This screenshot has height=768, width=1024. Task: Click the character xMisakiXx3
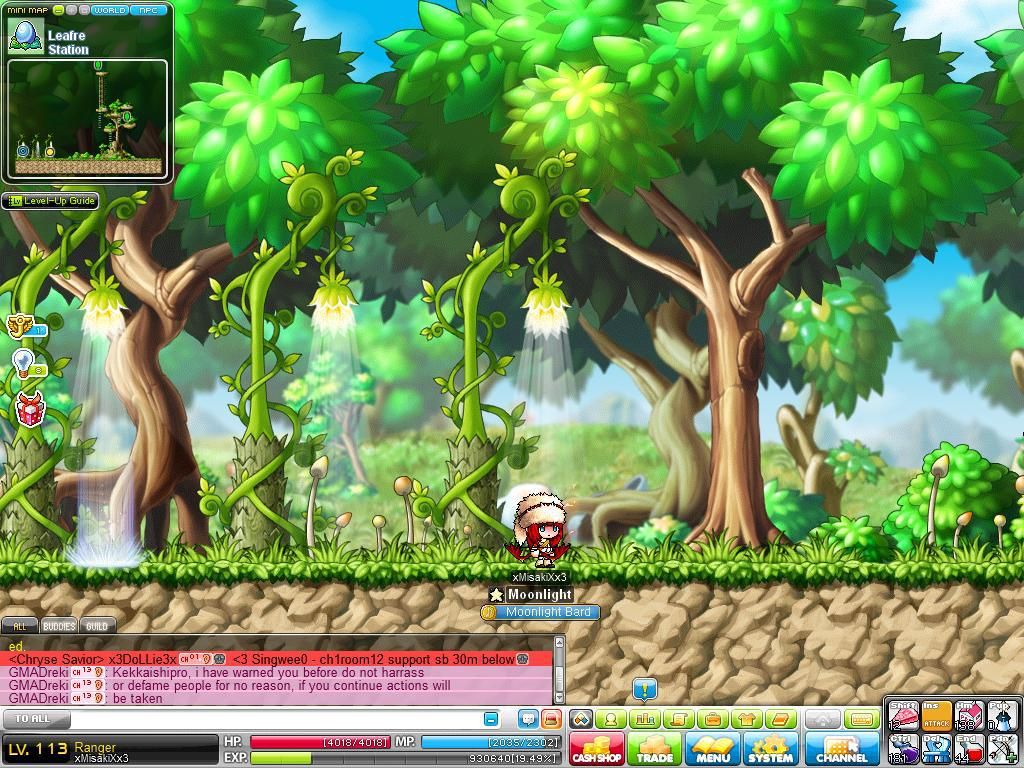[x=539, y=529]
